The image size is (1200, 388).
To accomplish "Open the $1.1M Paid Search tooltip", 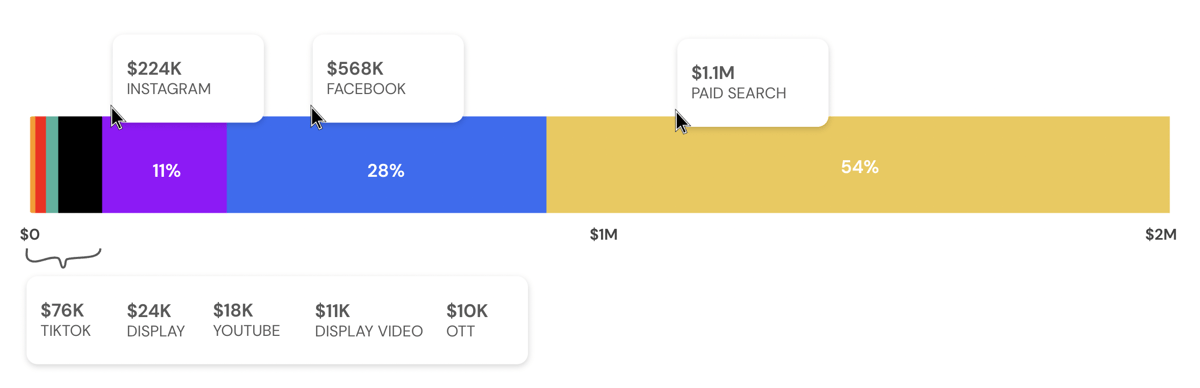I will tap(753, 82).
